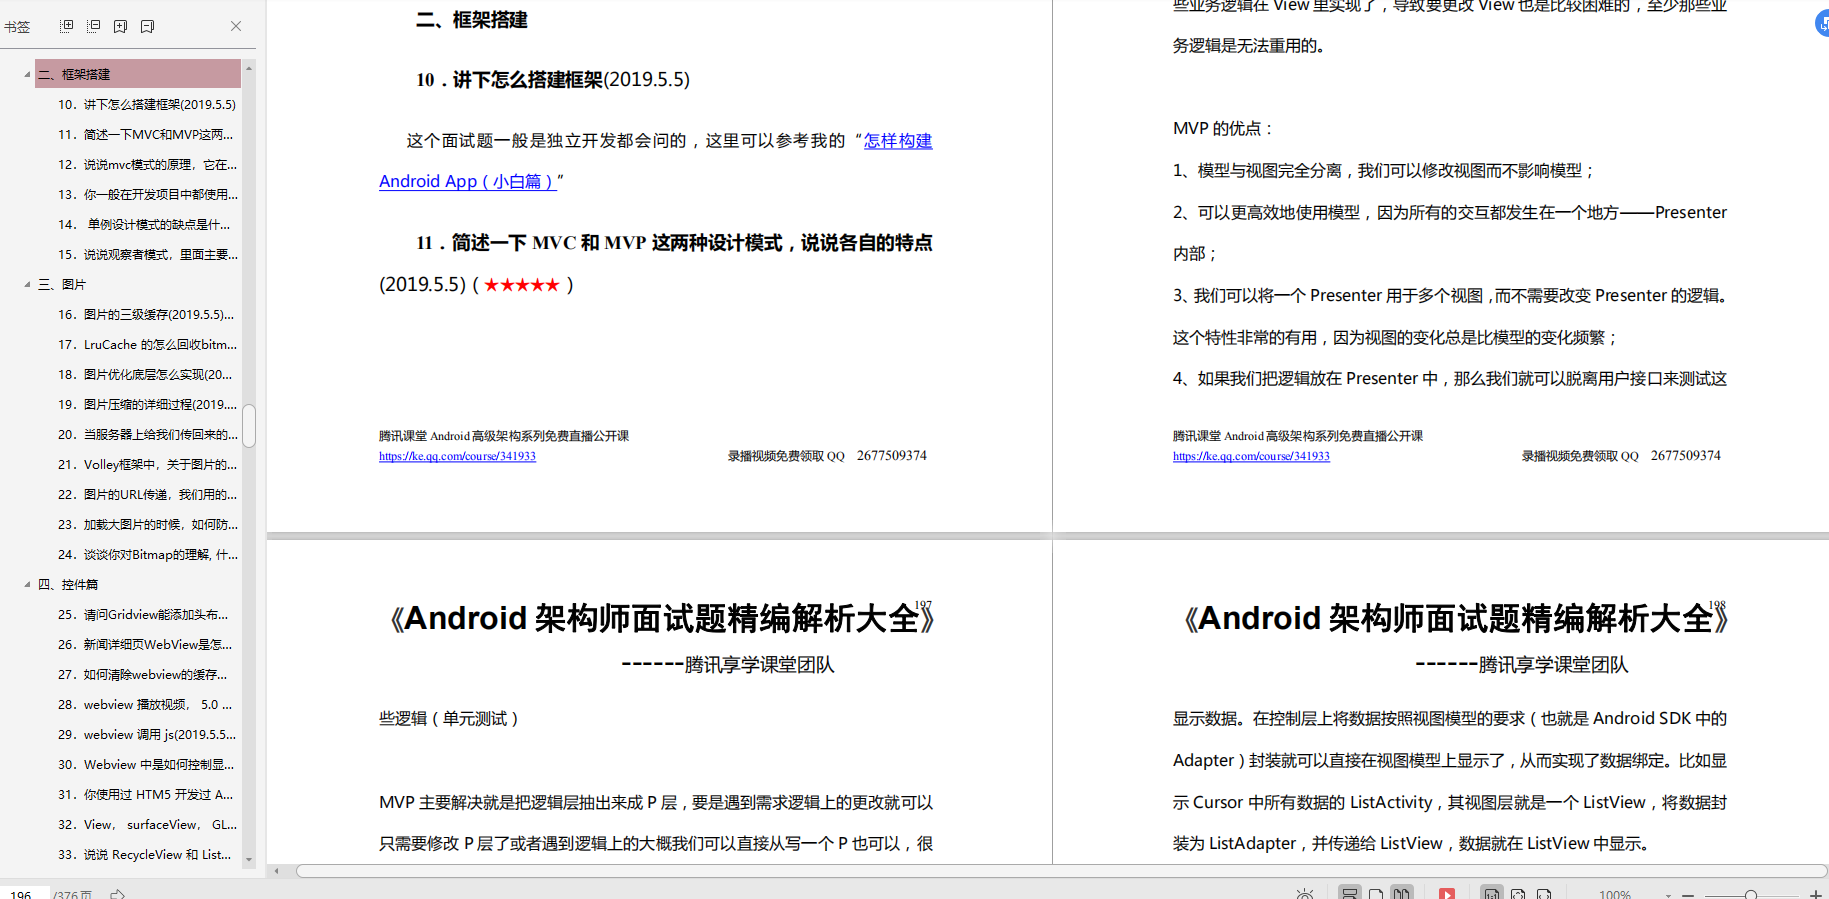Open the ke.qq.com course link on left page
Screen dimensions: 1829x899
pos(457,456)
